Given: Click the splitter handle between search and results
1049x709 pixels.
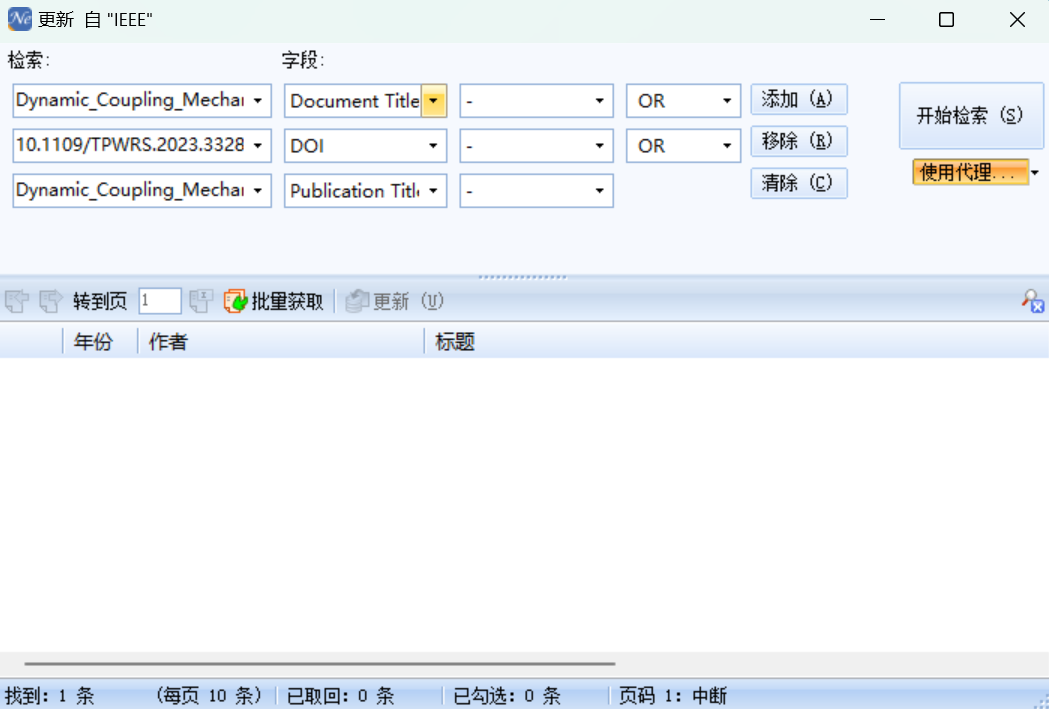Looking at the screenshot, I should tap(524, 277).
